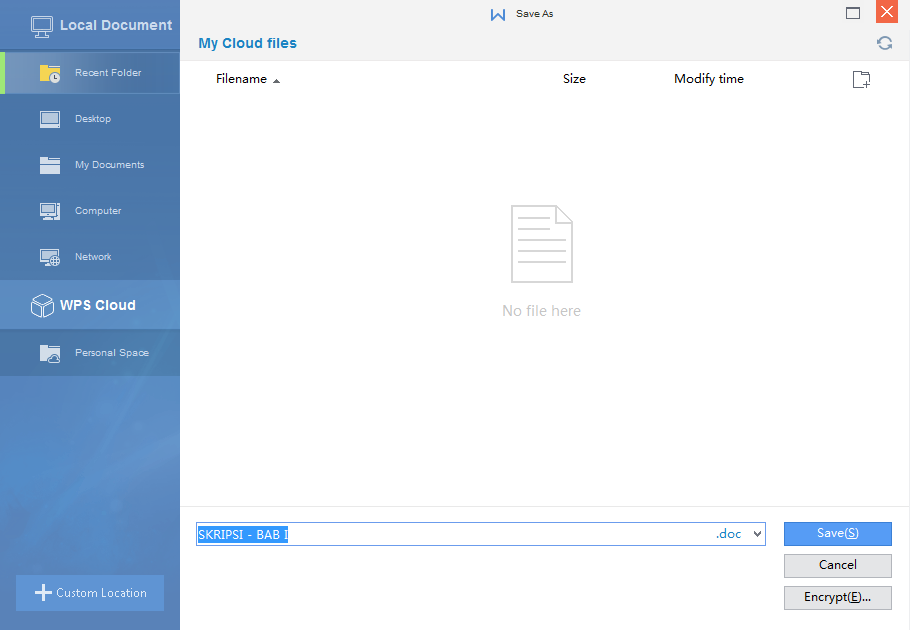Viewport: 910px width, 630px height.
Task: Click the WPS logo beside Save As
Action: 498,13
